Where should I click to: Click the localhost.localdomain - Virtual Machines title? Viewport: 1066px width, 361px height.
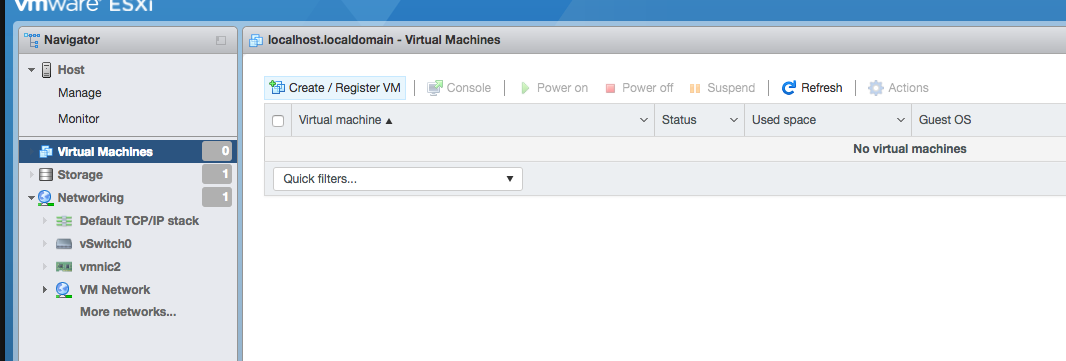tap(384, 40)
